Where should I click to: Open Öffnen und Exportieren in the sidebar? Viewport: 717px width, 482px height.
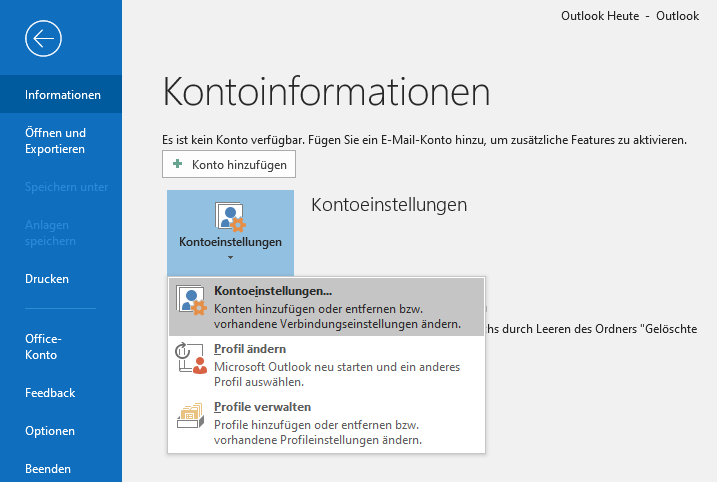click(x=61, y=141)
